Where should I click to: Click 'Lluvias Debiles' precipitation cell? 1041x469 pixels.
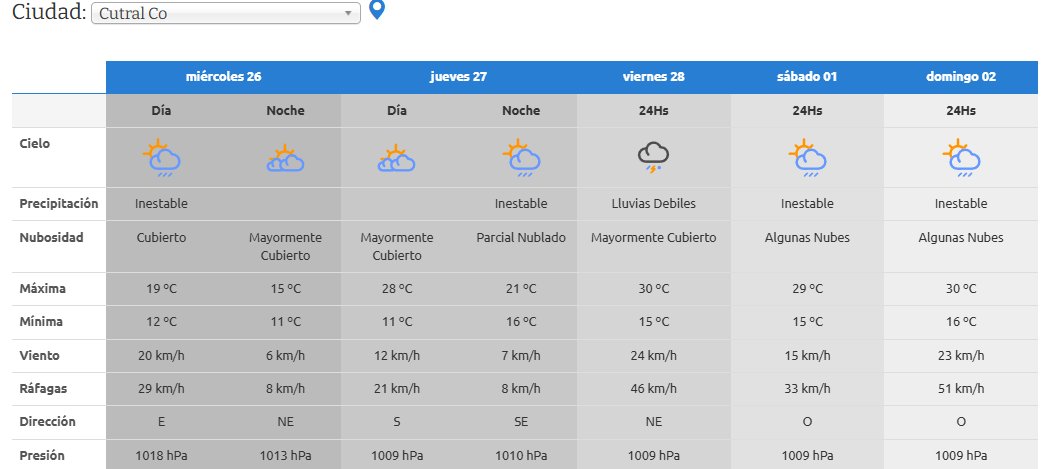pyautogui.click(x=654, y=204)
